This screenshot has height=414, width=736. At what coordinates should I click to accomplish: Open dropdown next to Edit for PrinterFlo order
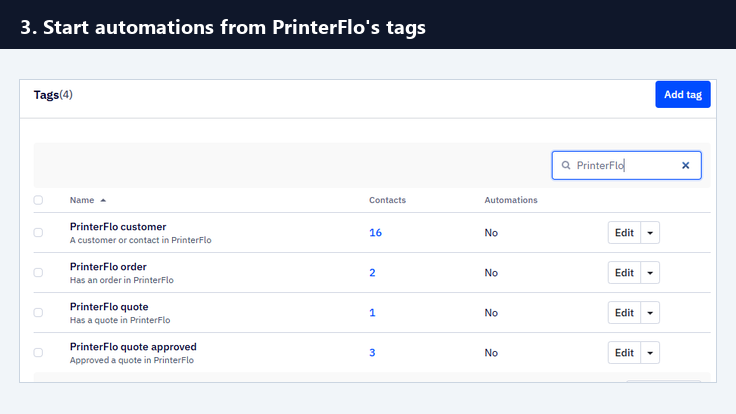pos(650,273)
